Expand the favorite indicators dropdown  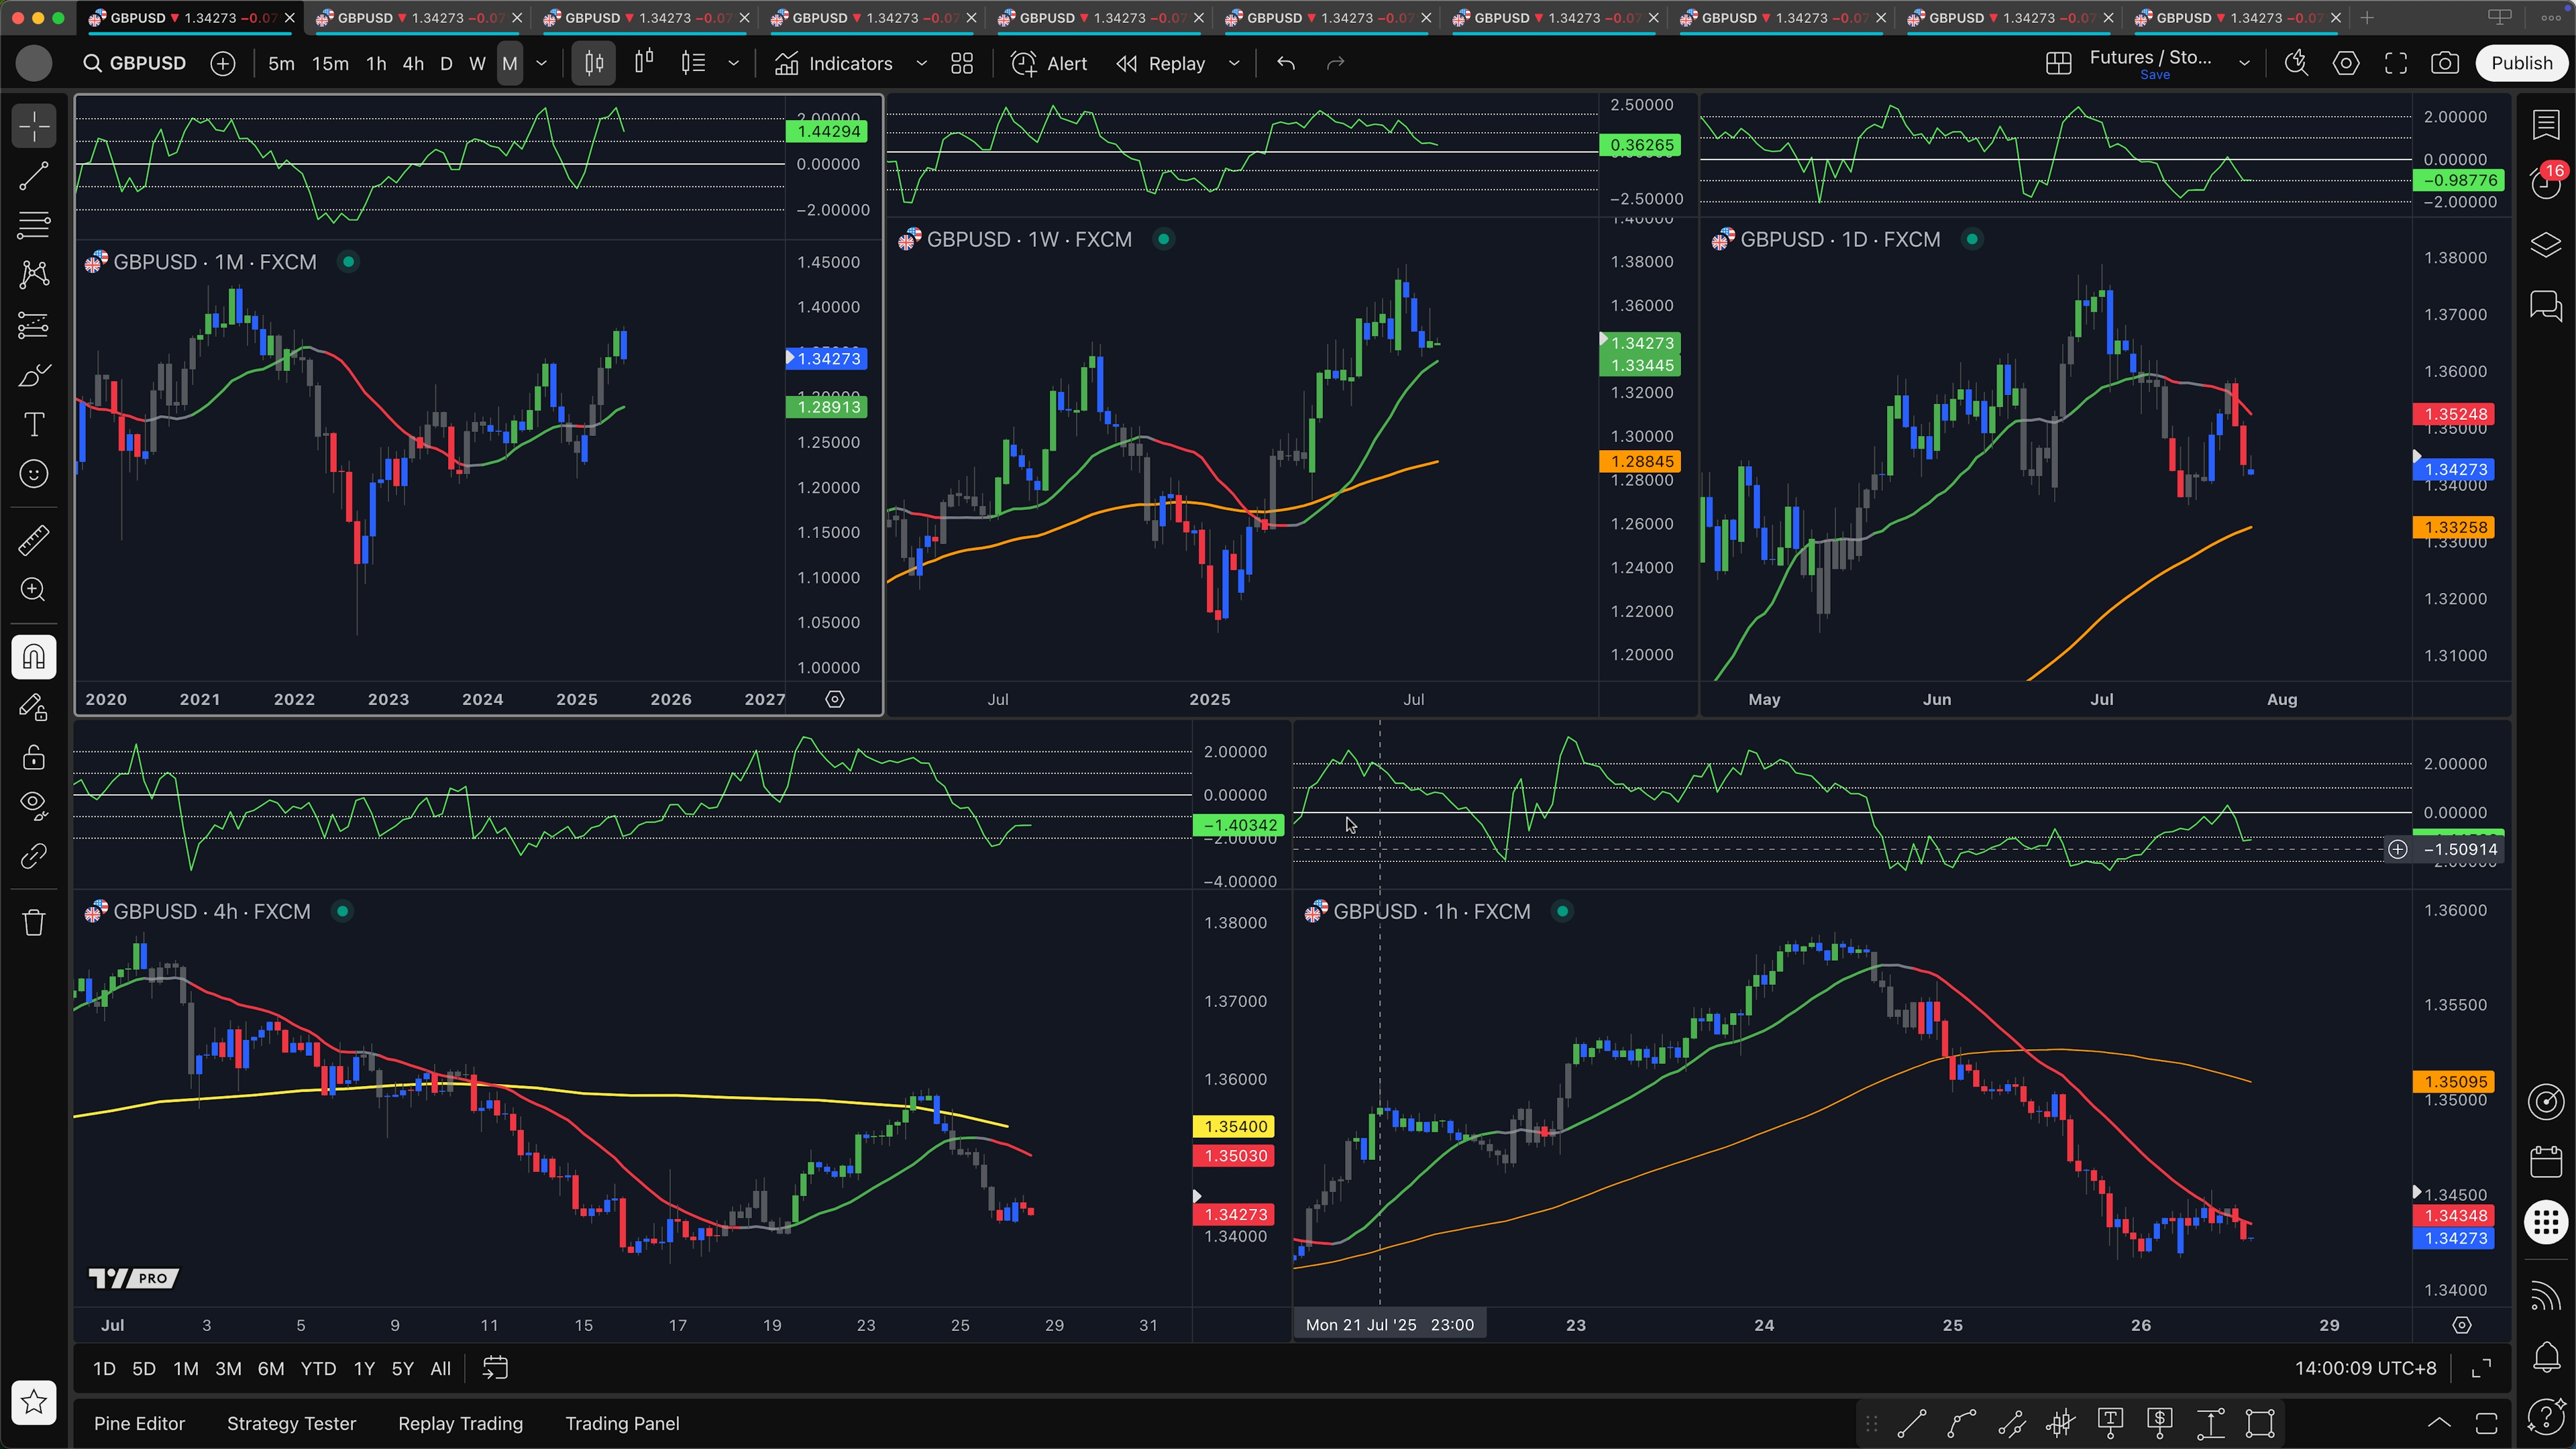(922, 63)
